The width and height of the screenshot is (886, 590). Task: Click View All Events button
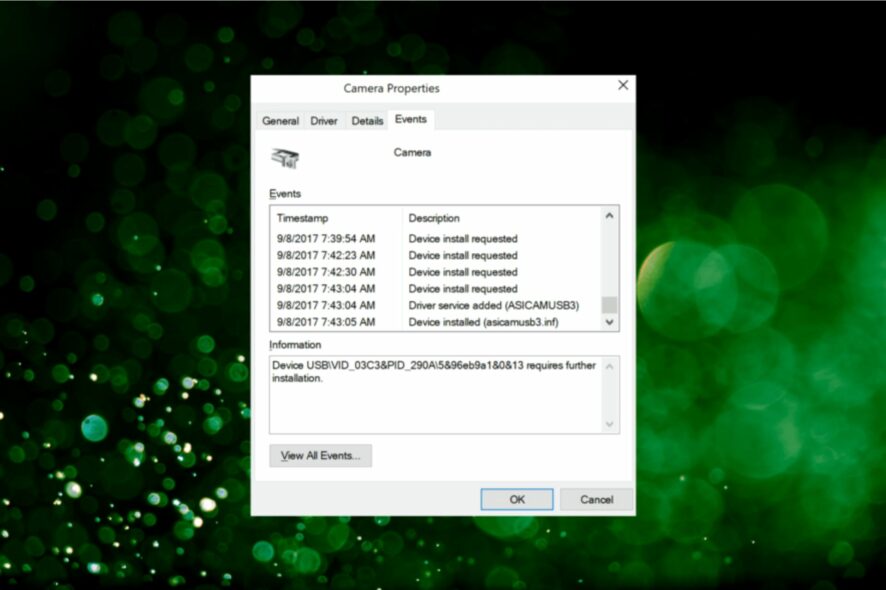click(320, 455)
